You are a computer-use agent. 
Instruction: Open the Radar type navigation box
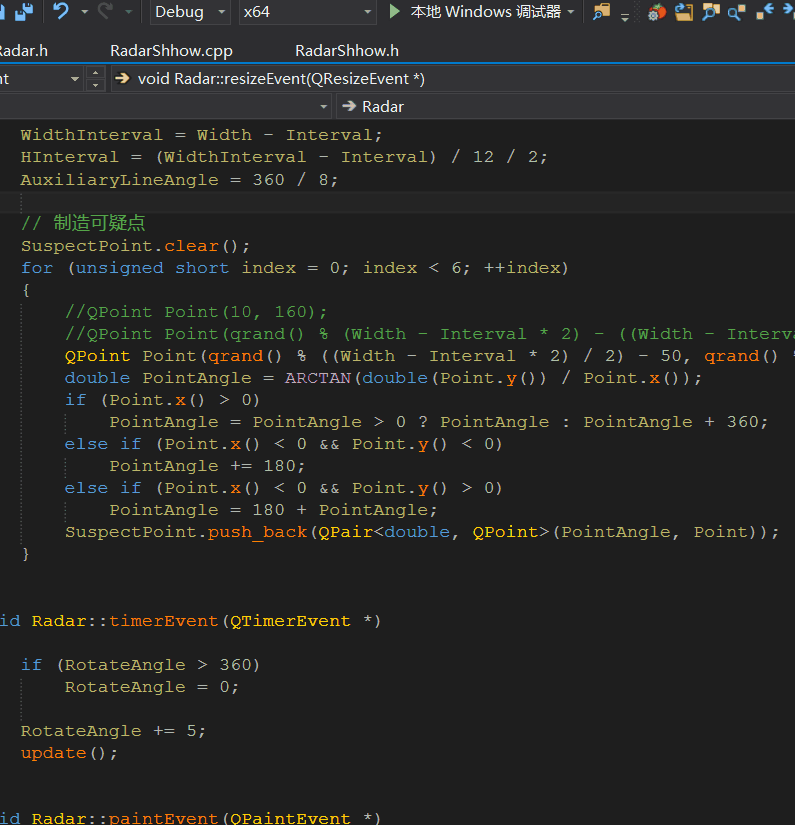coord(566,107)
